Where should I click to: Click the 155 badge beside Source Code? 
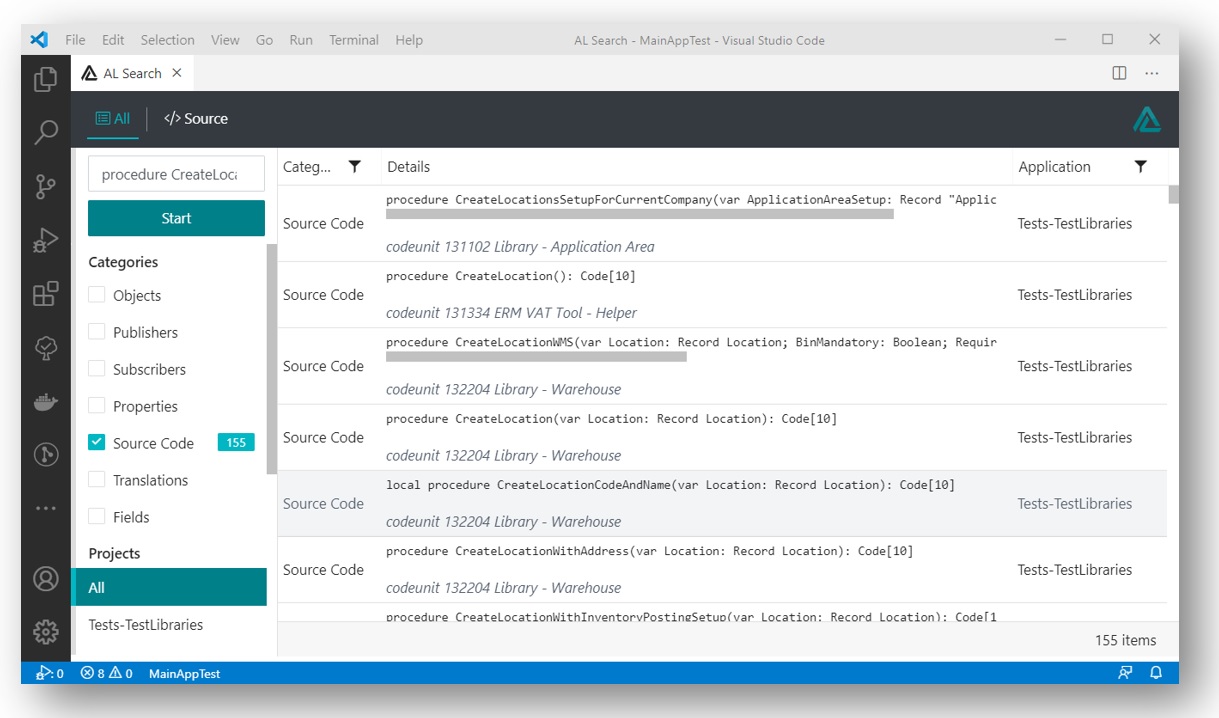236,443
